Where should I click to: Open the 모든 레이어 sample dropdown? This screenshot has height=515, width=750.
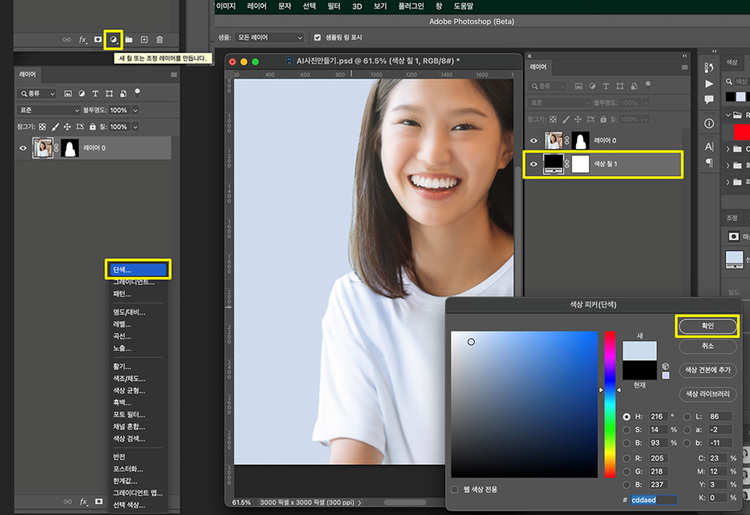pos(270,38)
